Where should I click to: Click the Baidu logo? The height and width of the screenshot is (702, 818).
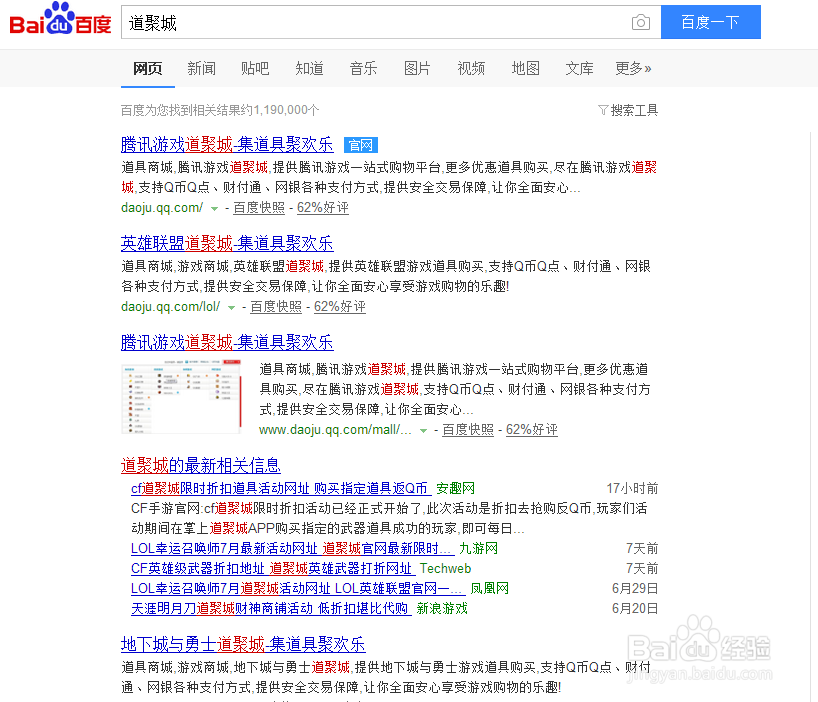61,19
